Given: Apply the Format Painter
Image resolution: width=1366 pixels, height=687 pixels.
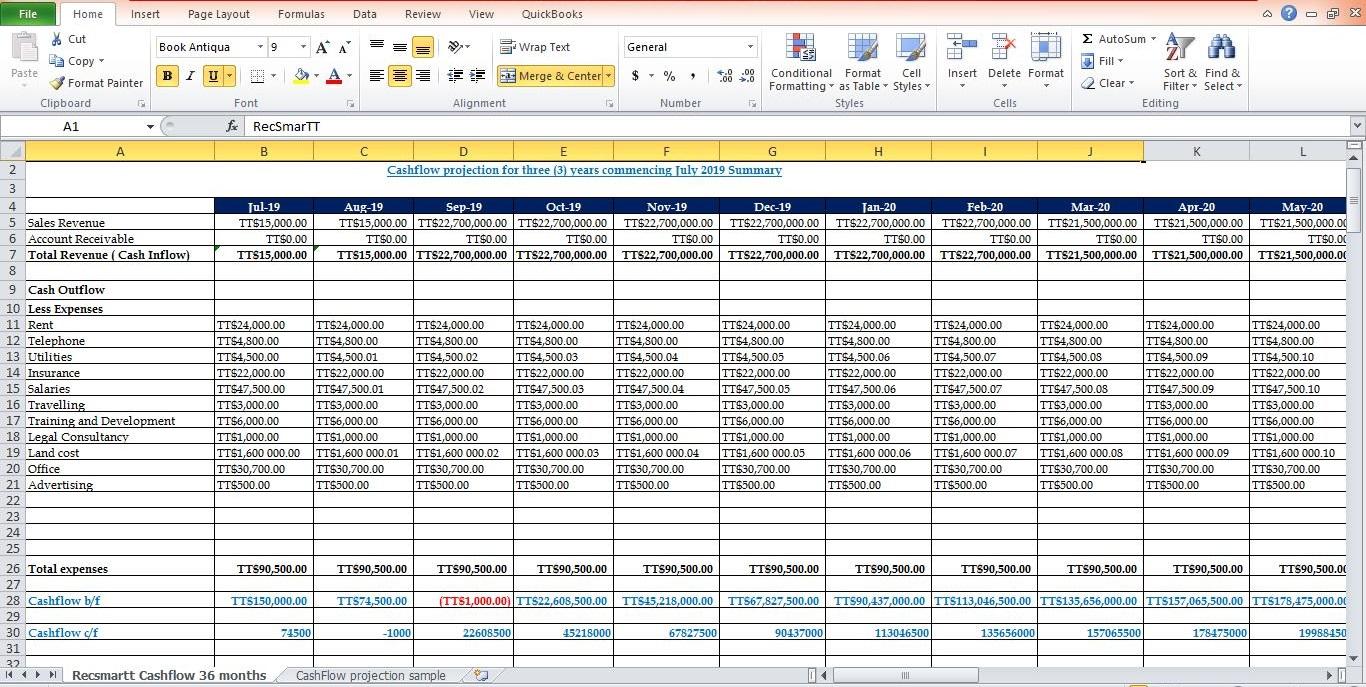Looking at the screenshot, I should coord(96,83).
